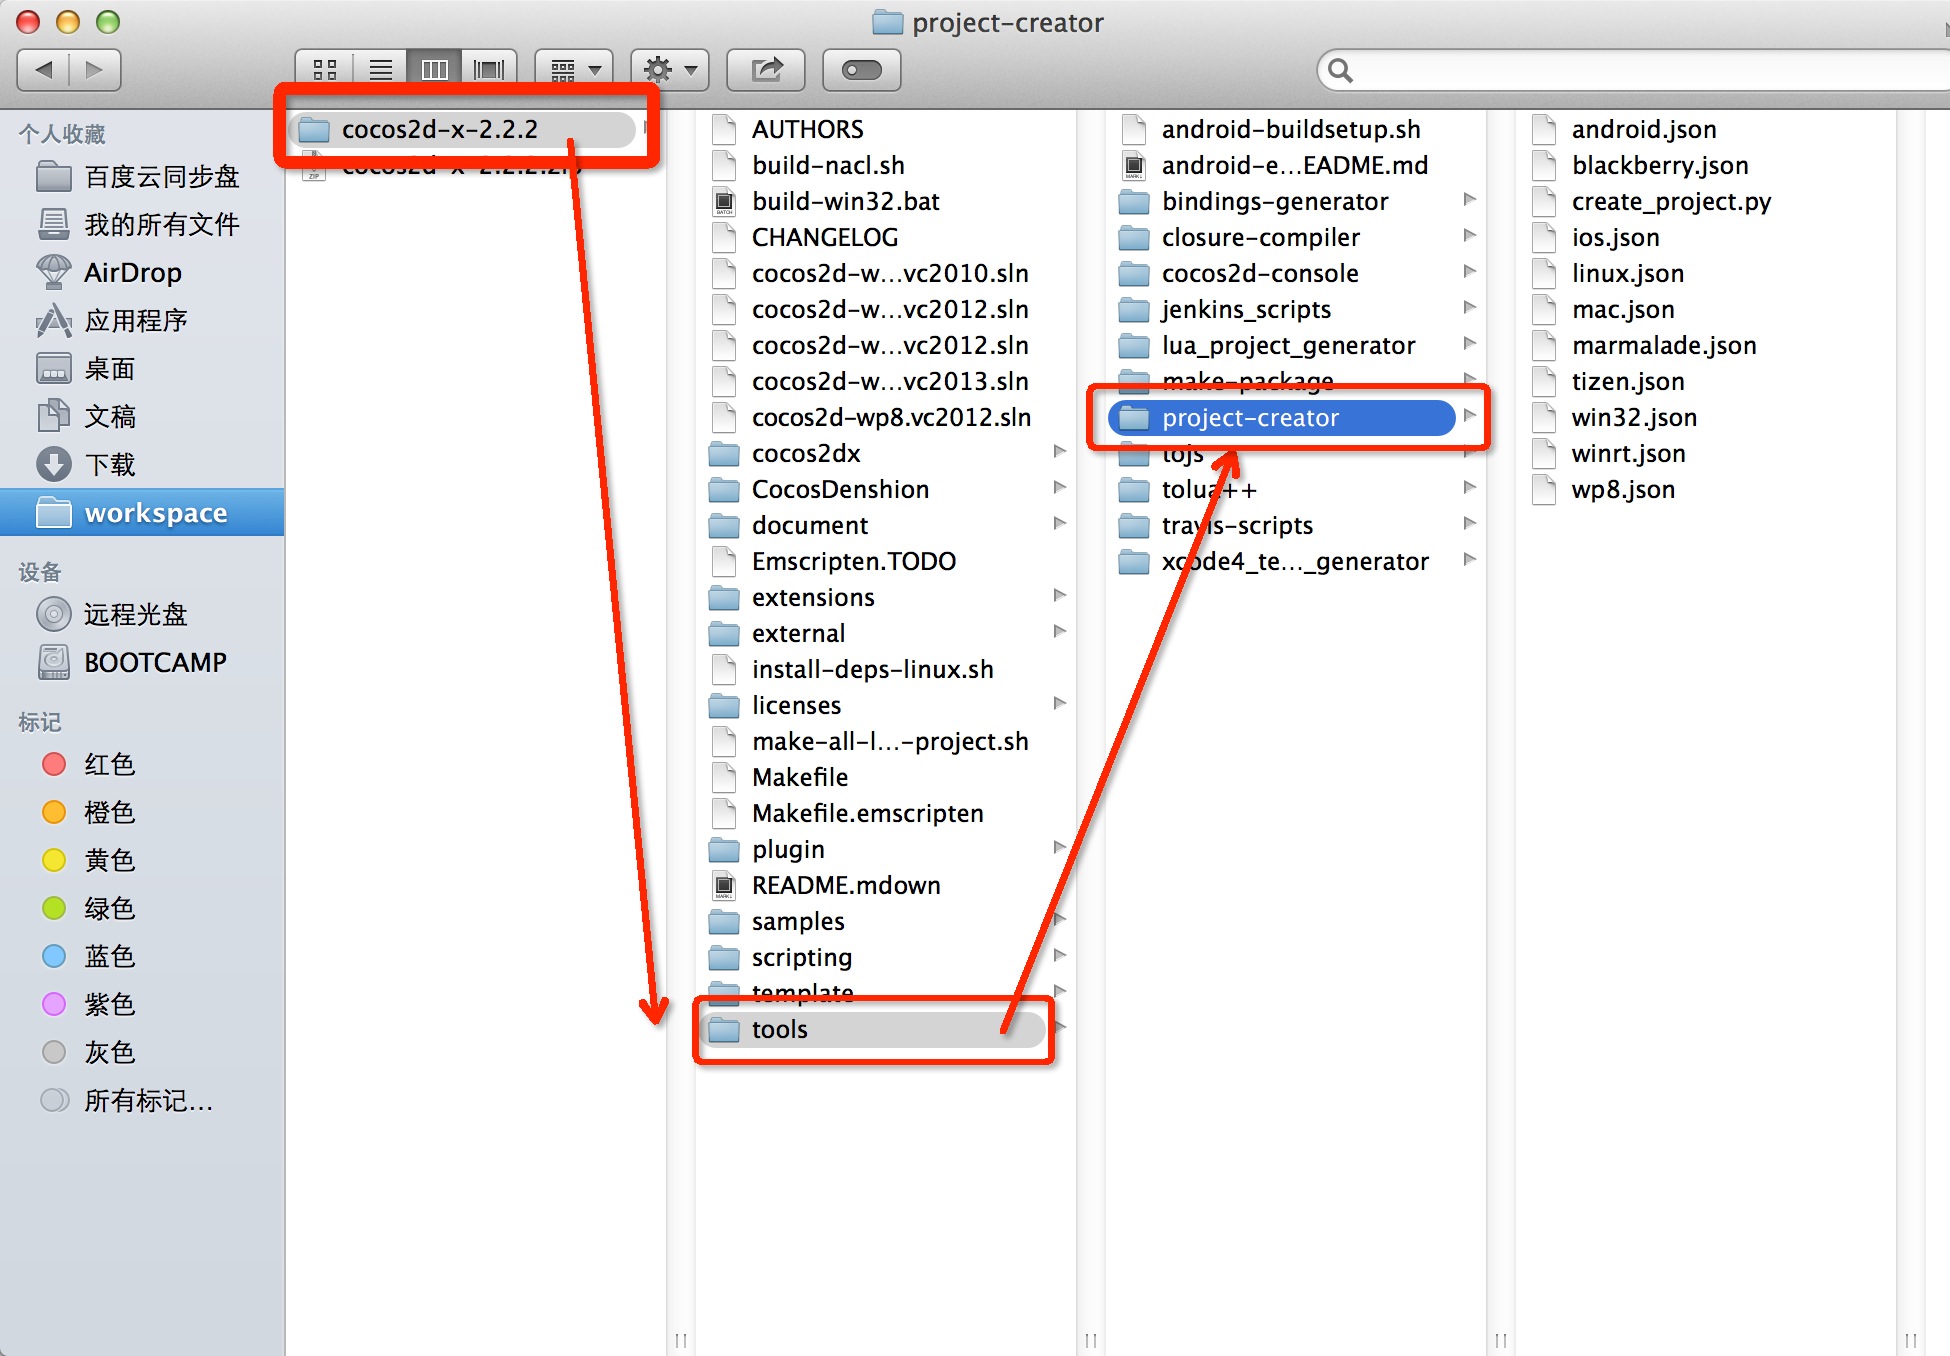Filter by the 蓝色 tag
1950x1356 pixels.
click(x=142, y=957)
